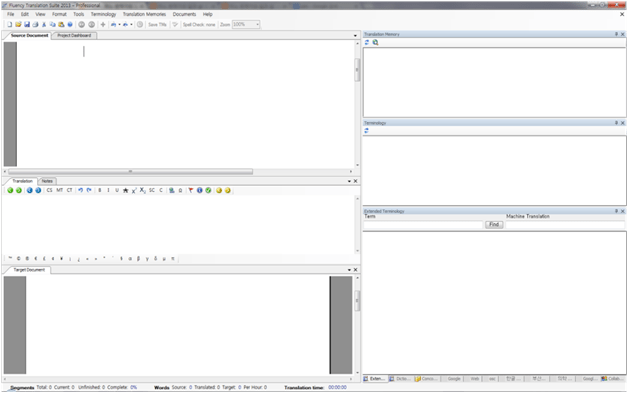Go to previous segment with the green left arrow

pyautogui.click(x=10, y=190)
